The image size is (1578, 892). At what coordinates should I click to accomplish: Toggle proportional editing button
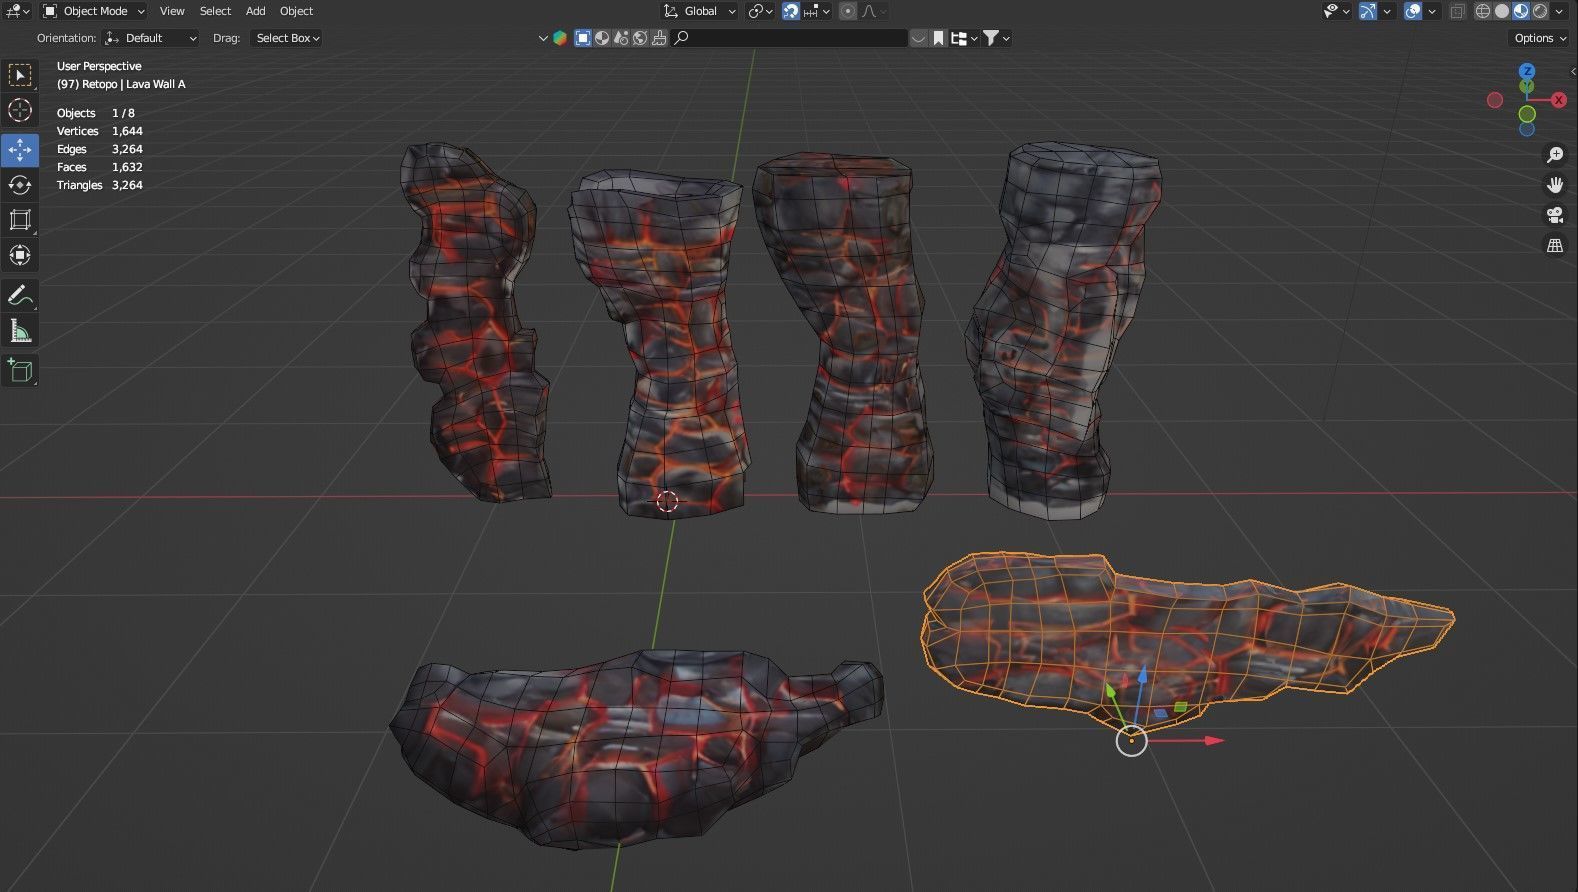[848, 11]
